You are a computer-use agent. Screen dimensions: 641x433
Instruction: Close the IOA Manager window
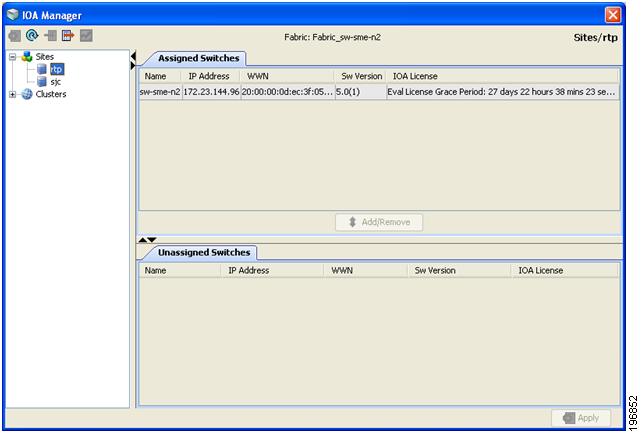(x=613, y=15)
